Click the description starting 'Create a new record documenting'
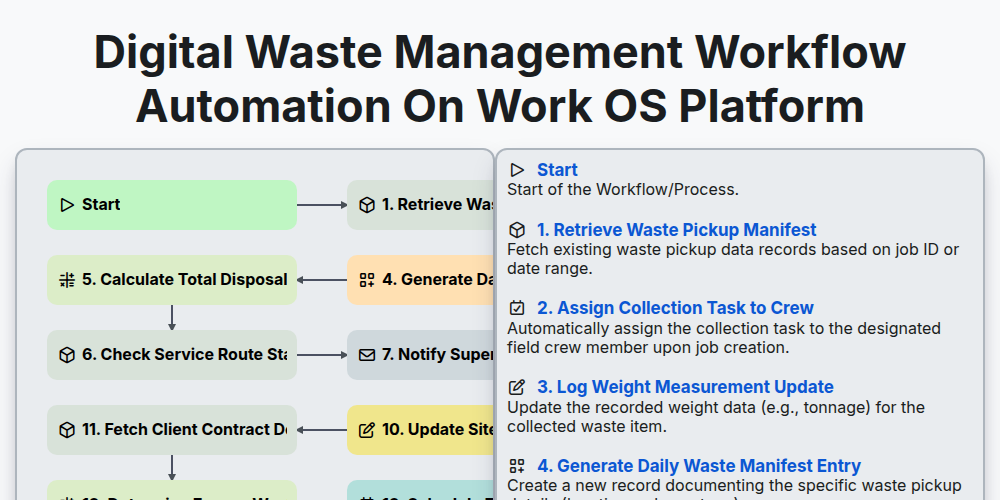 tap(734, 489)
